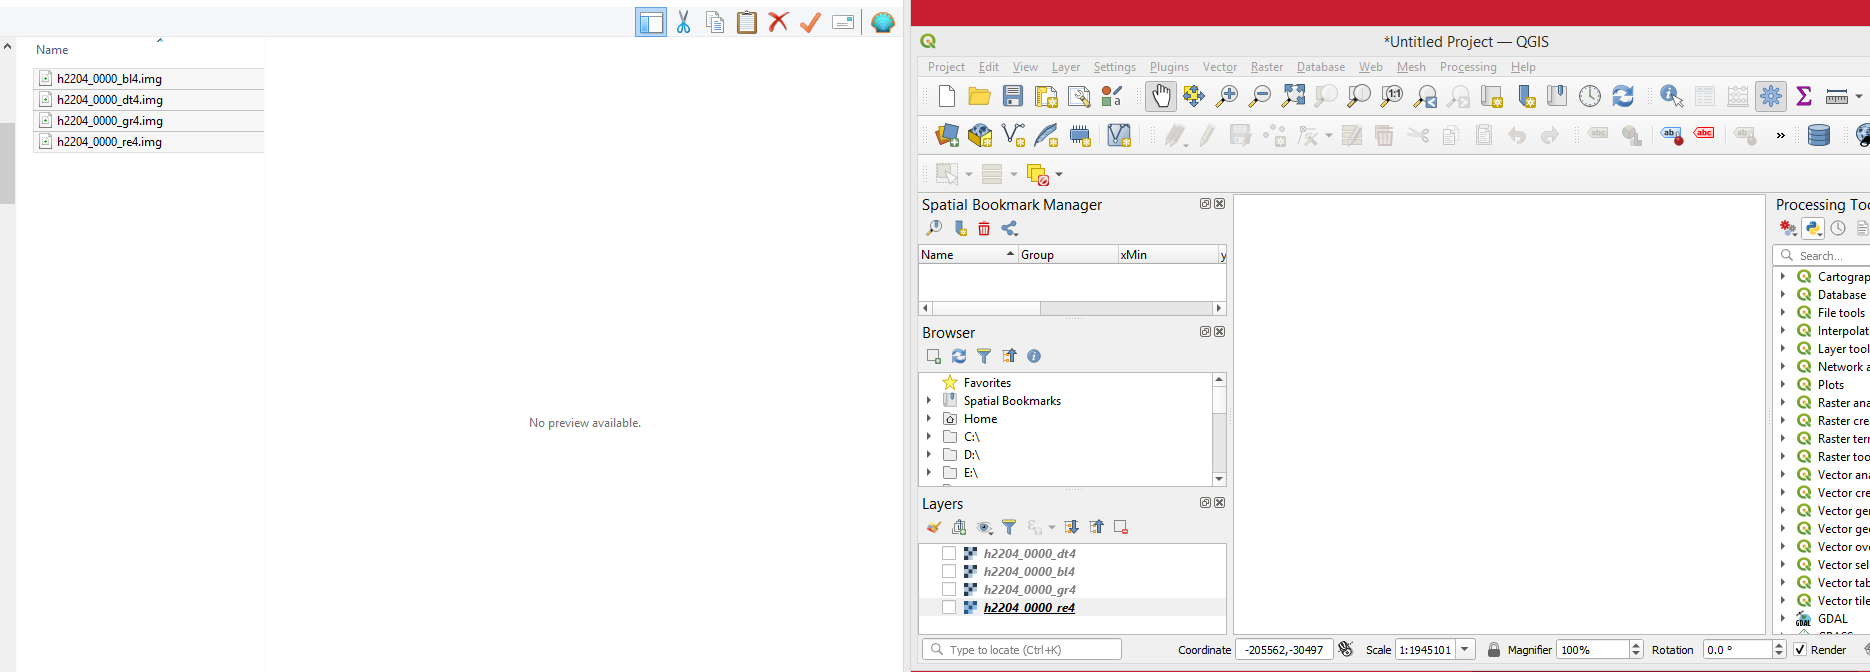
Task: Expand the C:\ drive in Browser
Action: 929,437
